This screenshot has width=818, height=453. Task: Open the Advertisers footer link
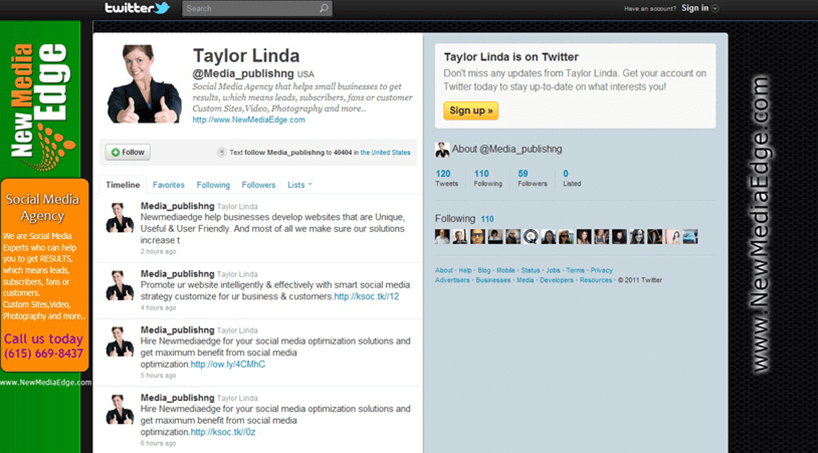(452, 280)
